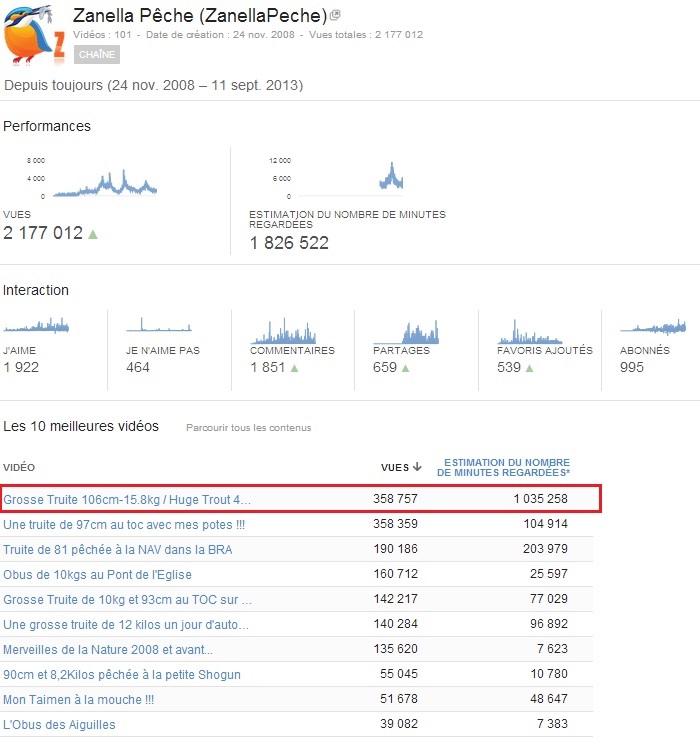Click the views value 140 284
Screen dimensions: 700x743
coord(395,624)
